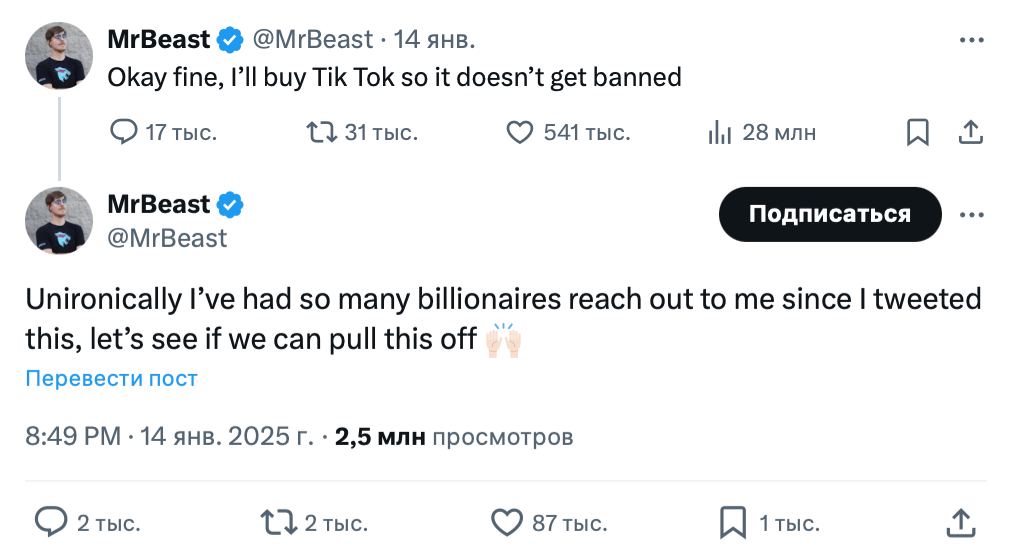1012x560 pixels.
Task: Click Перевести пост translate link
Action: (111, 379)
